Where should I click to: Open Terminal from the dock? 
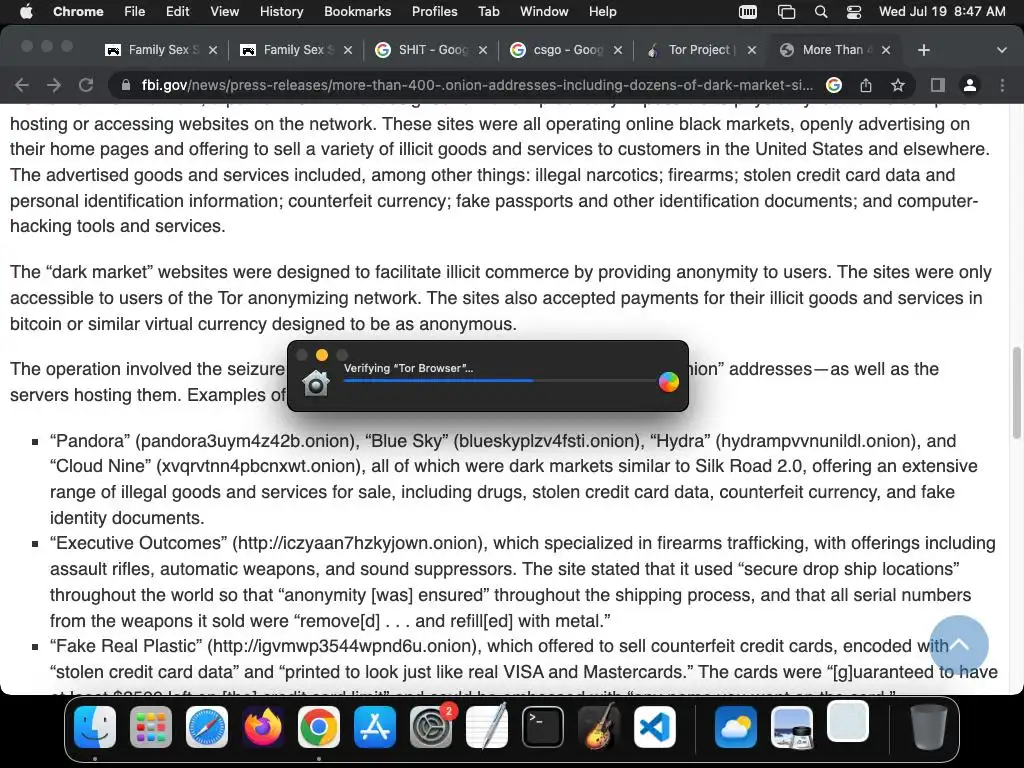[x=543, y=727]
